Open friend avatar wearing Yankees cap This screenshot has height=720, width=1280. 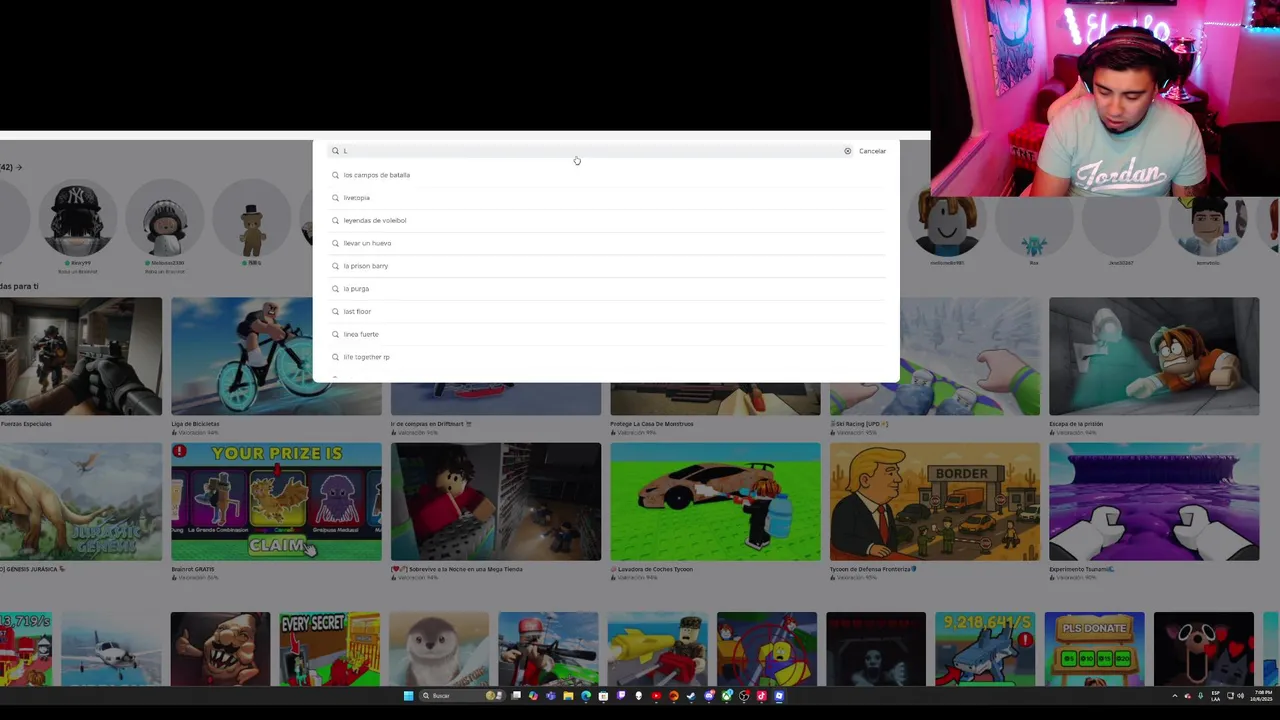coord(77,220)
